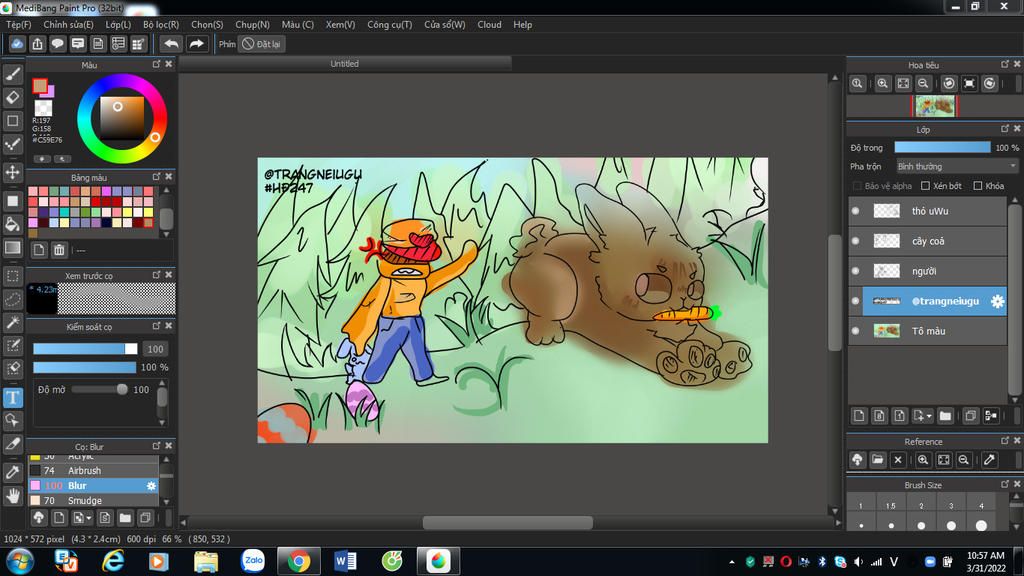Open the Pha trộn blend mode dropdown

957,167
